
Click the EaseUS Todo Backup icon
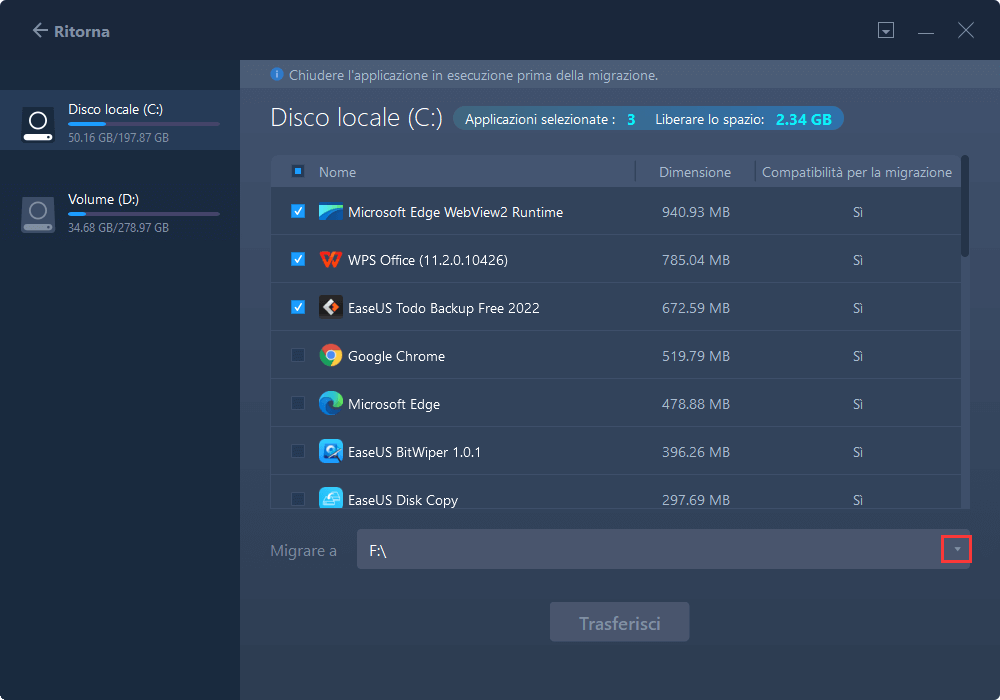pyautogui.click(x=330, y=307)
